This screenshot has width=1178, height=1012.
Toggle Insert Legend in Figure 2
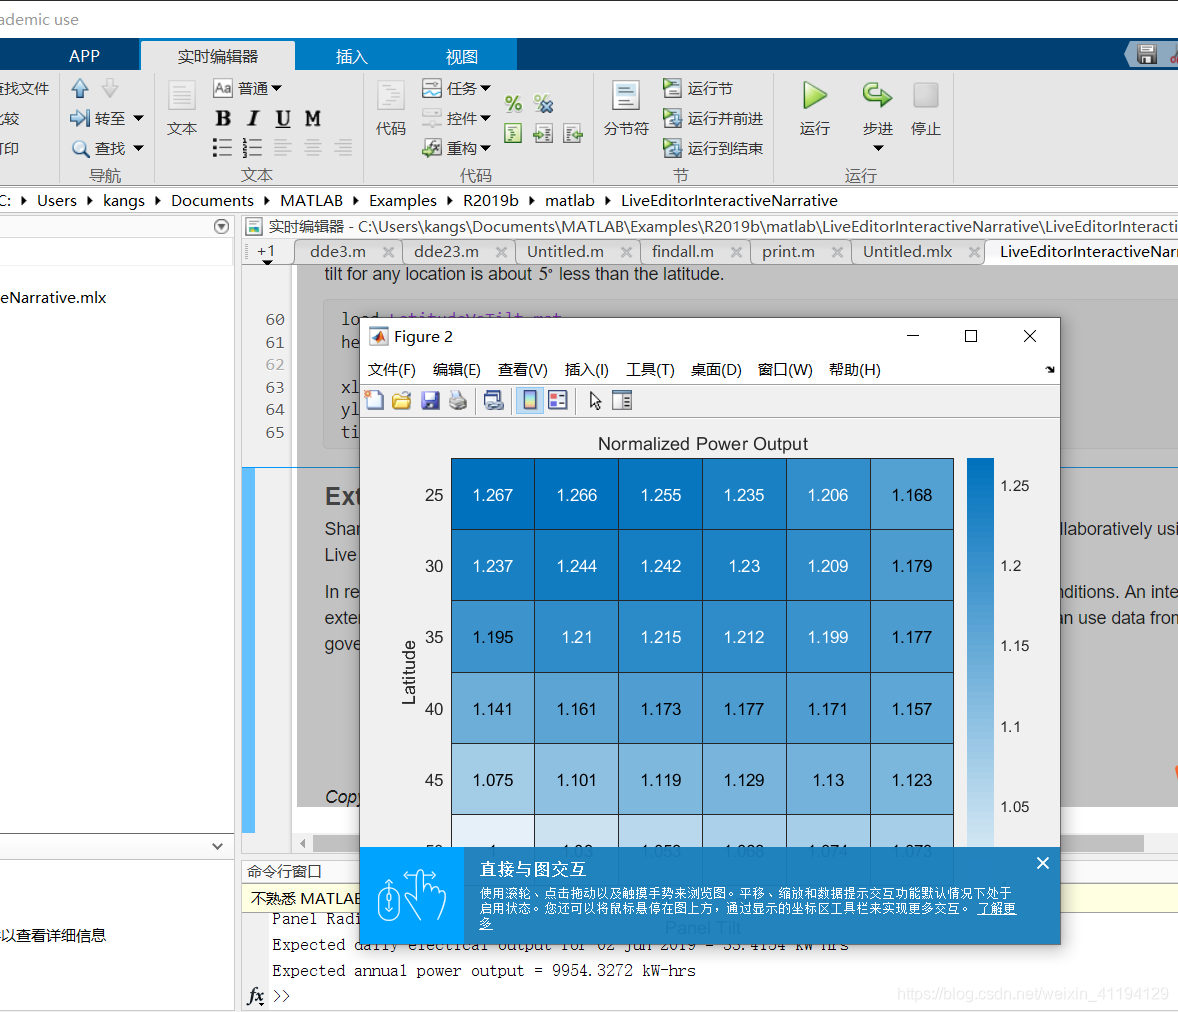tap(557, 400)
